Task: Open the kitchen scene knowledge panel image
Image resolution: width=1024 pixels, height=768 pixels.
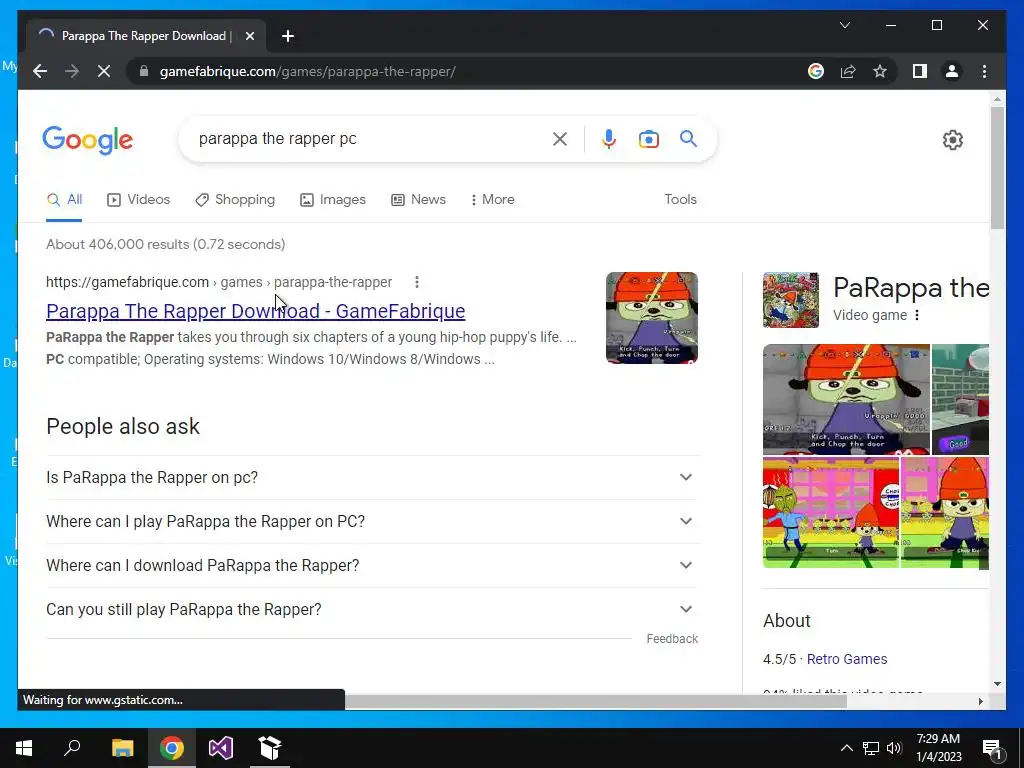Action: point(960,399)
